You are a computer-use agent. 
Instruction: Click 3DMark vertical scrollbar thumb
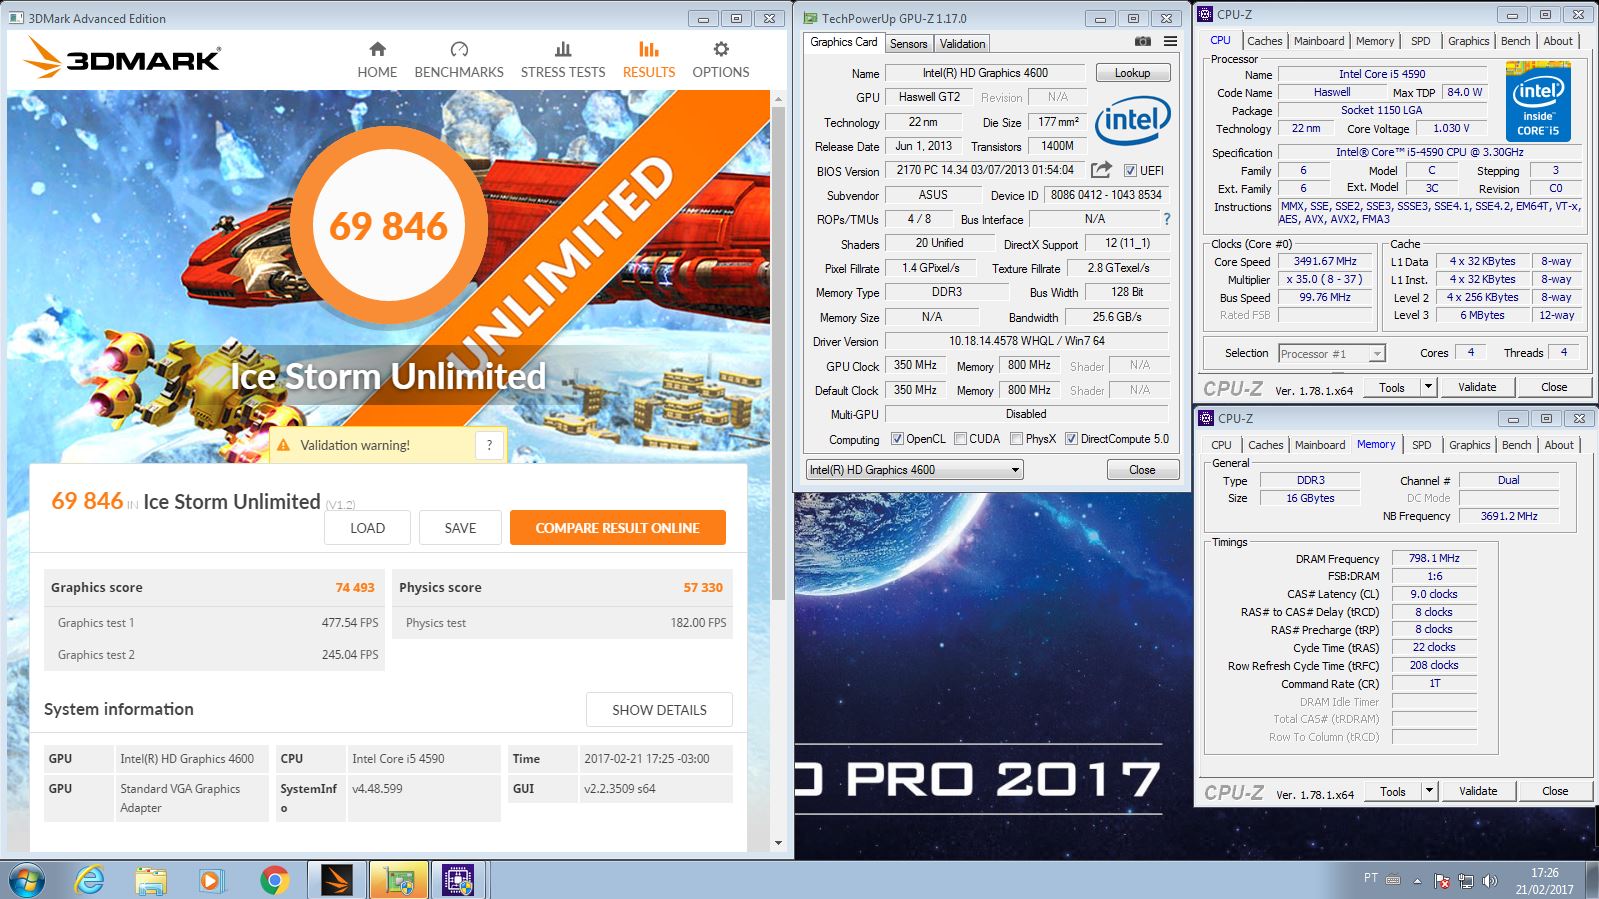(x=778, y=353)
